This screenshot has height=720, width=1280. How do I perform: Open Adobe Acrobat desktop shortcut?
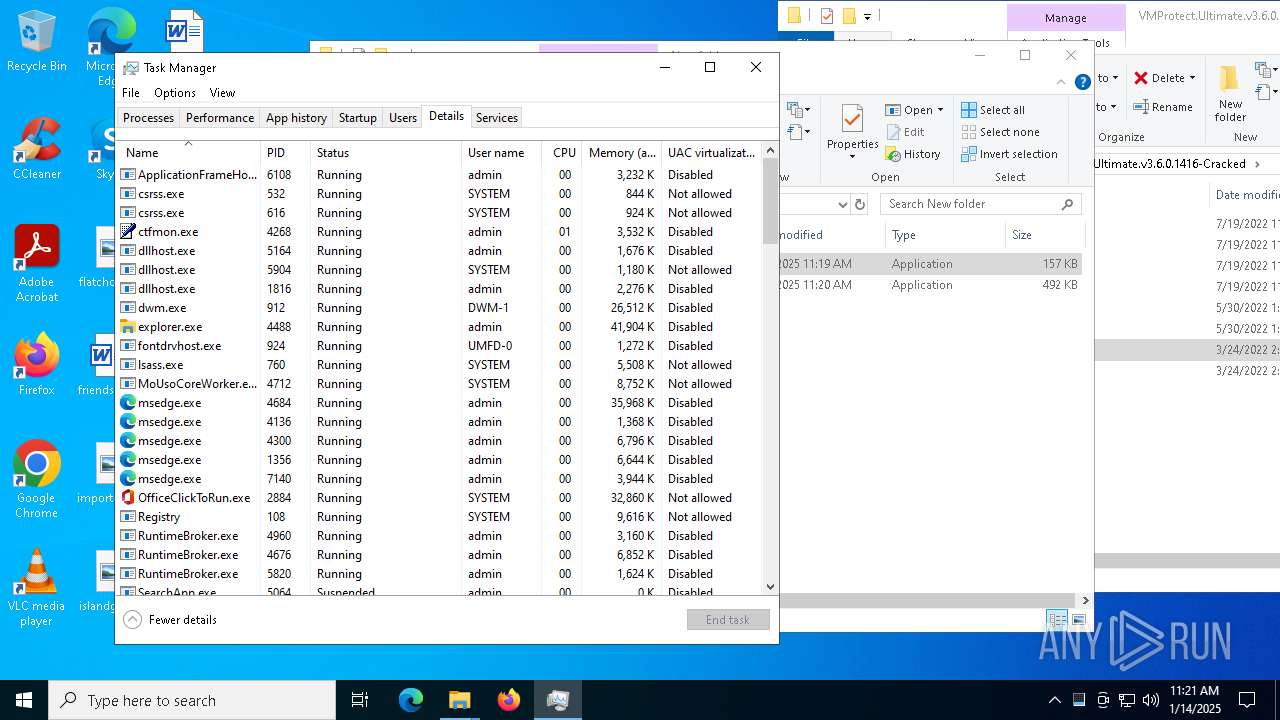click(x=36, y=263)
